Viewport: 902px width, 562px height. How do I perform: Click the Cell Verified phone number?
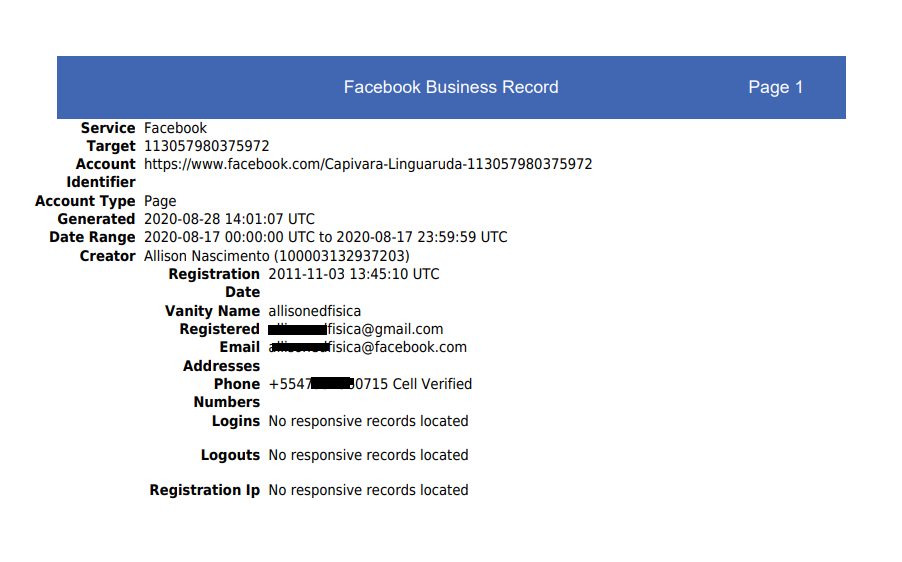tap(370, 384)
